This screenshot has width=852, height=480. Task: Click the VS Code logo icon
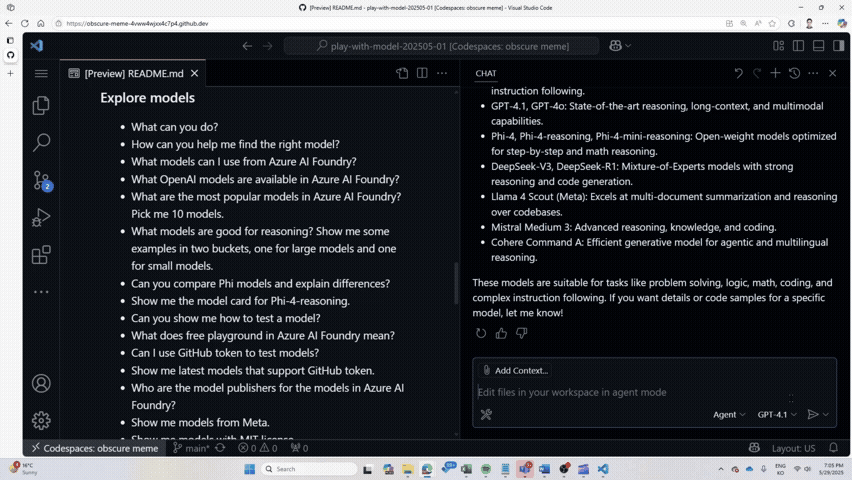pos(36,46)
